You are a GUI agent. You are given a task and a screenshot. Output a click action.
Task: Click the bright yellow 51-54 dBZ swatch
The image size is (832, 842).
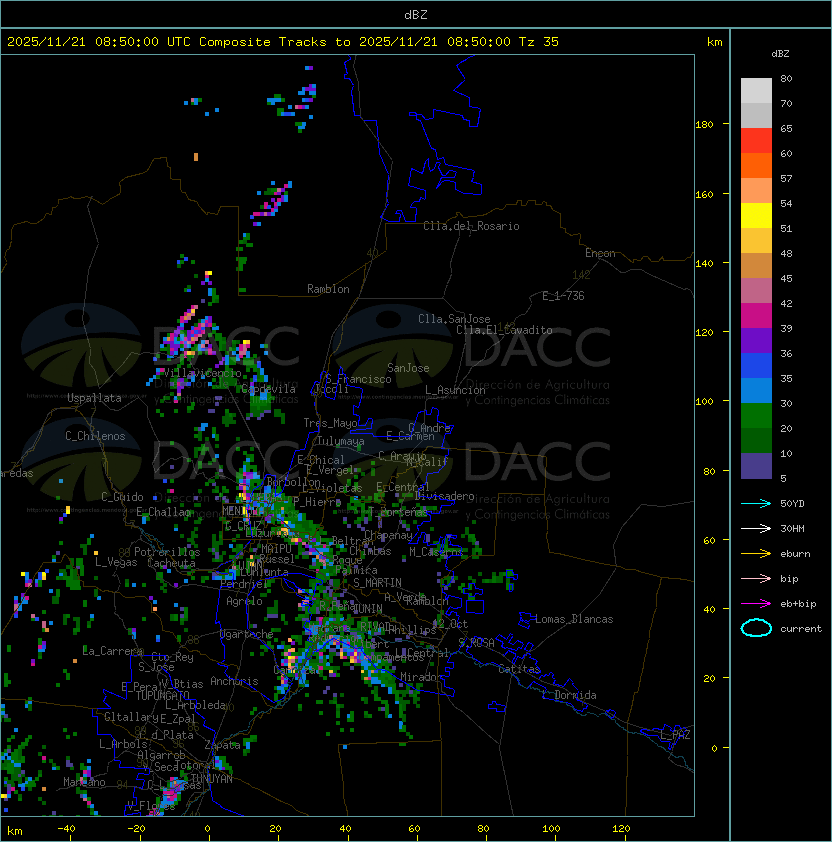pyautogui.click(x=756, y=215)
